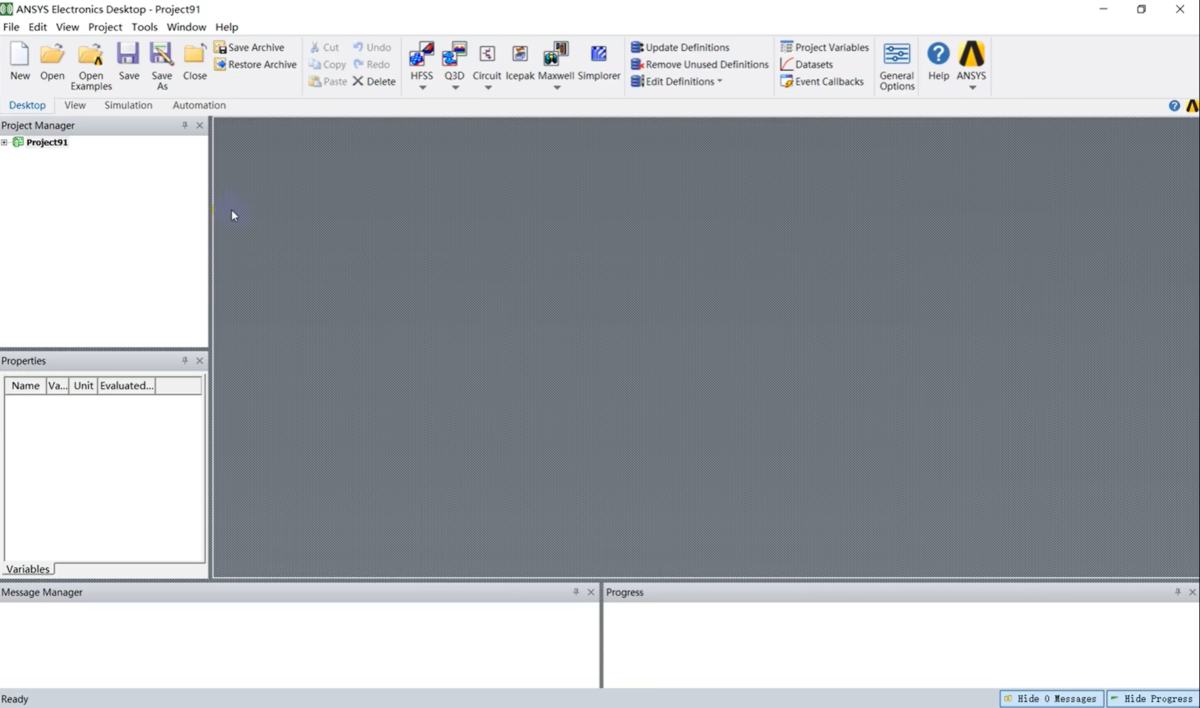This screenshot has width=1200, height=708.
Task: Expand HFSS dropdown arrow
Action: pos(422,88)
